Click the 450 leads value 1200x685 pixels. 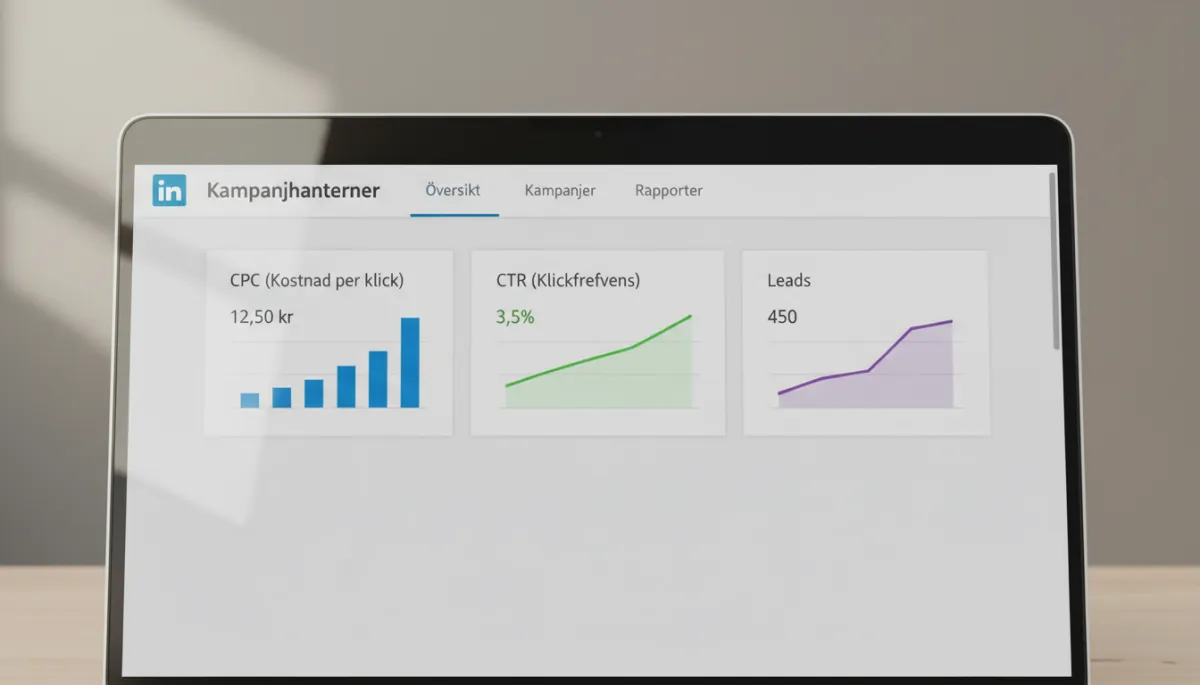[782, 317]
